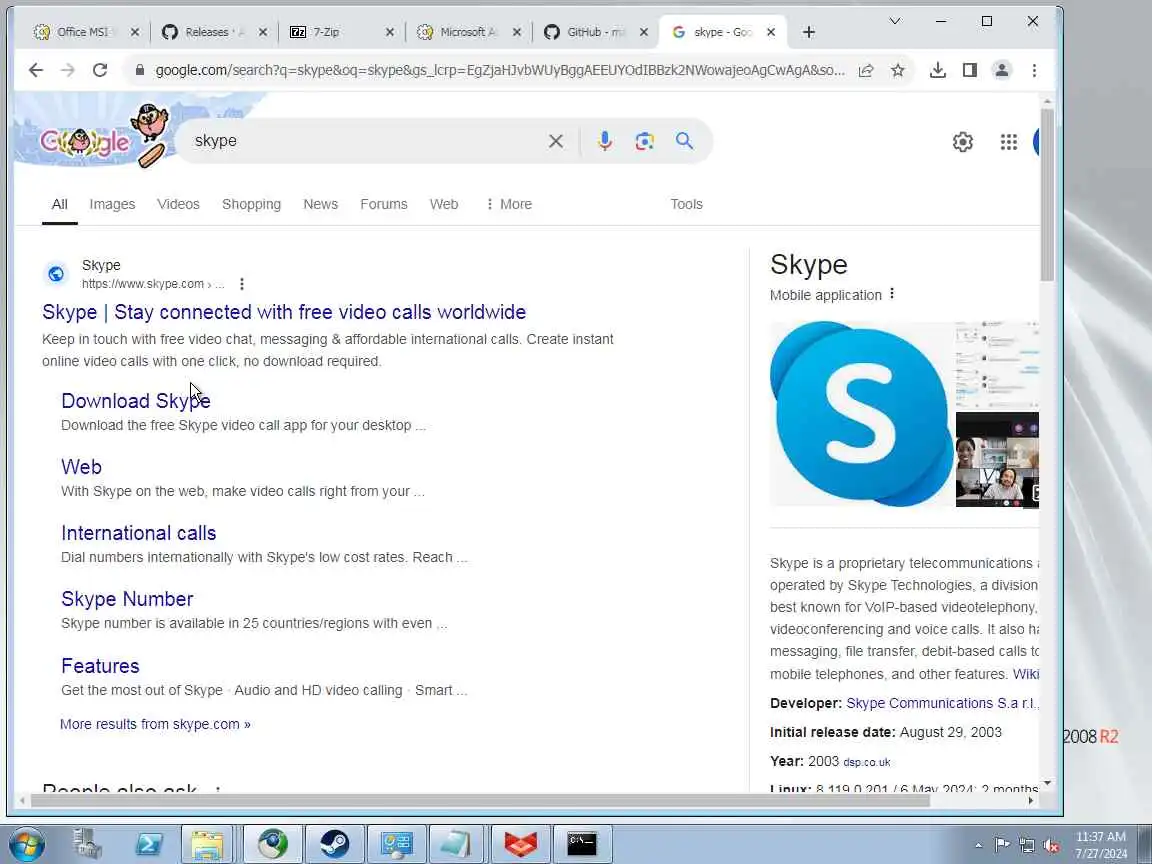Select the News search filter
1152x864 pixels.
click(x=320, y=204)
